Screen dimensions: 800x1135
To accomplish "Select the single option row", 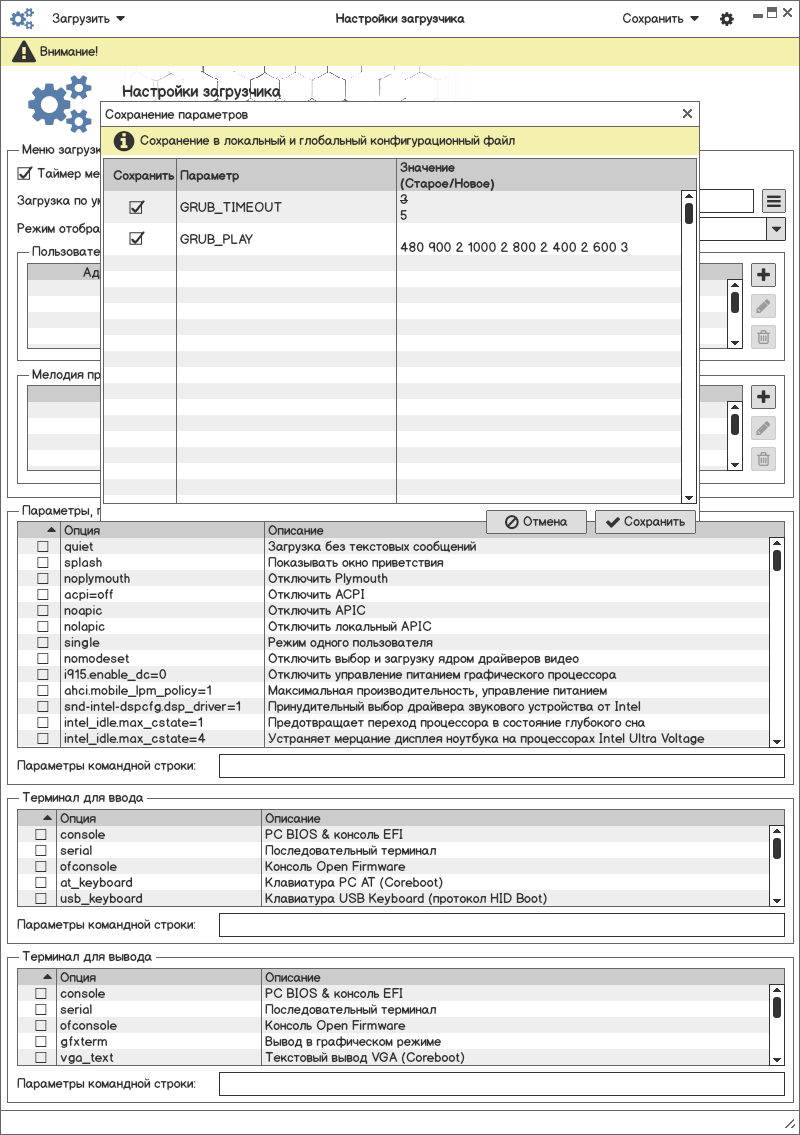I will [x=393, y=643].
